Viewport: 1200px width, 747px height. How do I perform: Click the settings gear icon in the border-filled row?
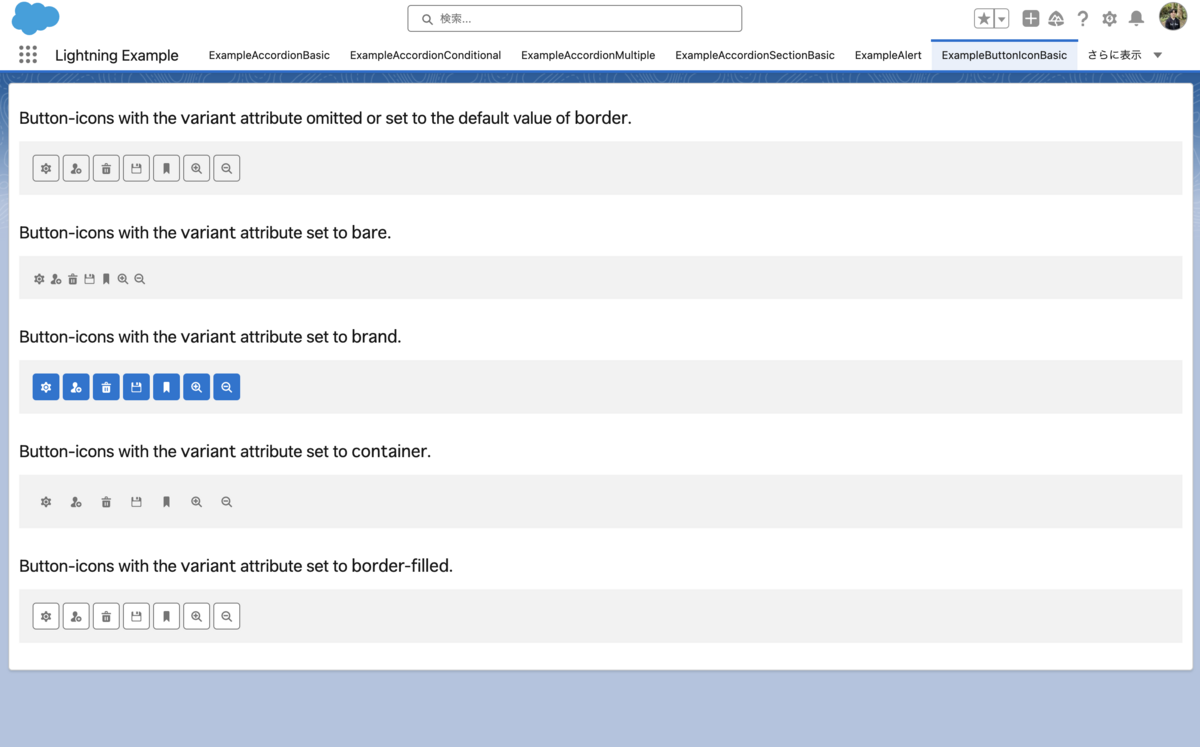(46, 616)
